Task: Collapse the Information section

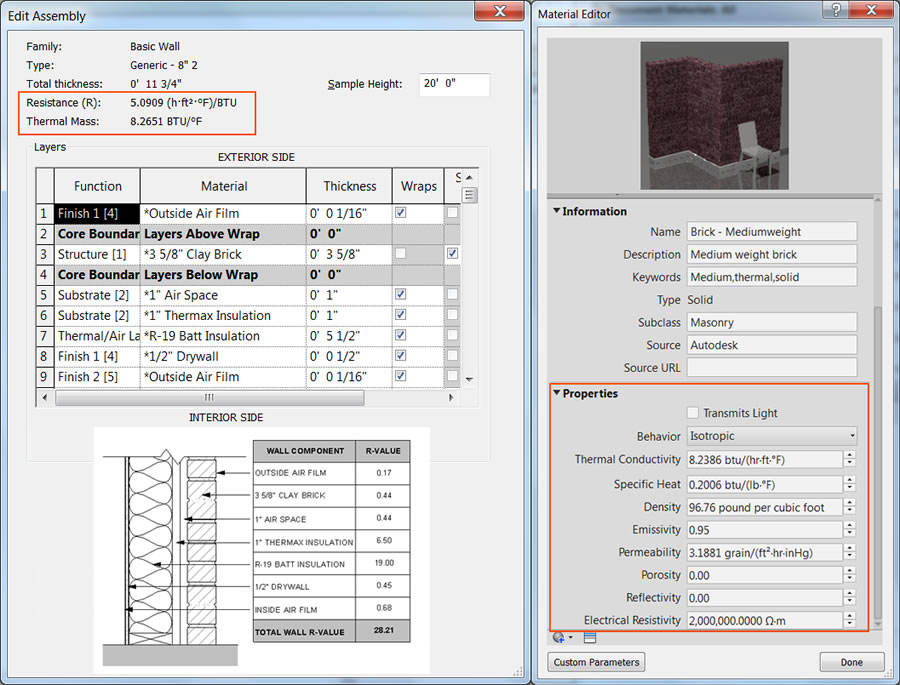Action: coord(556,211)
